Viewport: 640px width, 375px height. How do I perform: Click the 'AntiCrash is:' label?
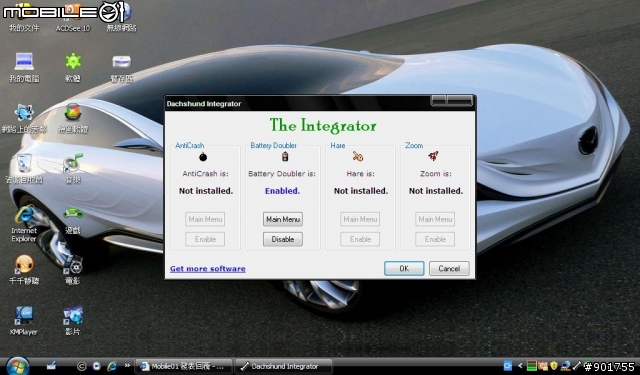(205, 173)
